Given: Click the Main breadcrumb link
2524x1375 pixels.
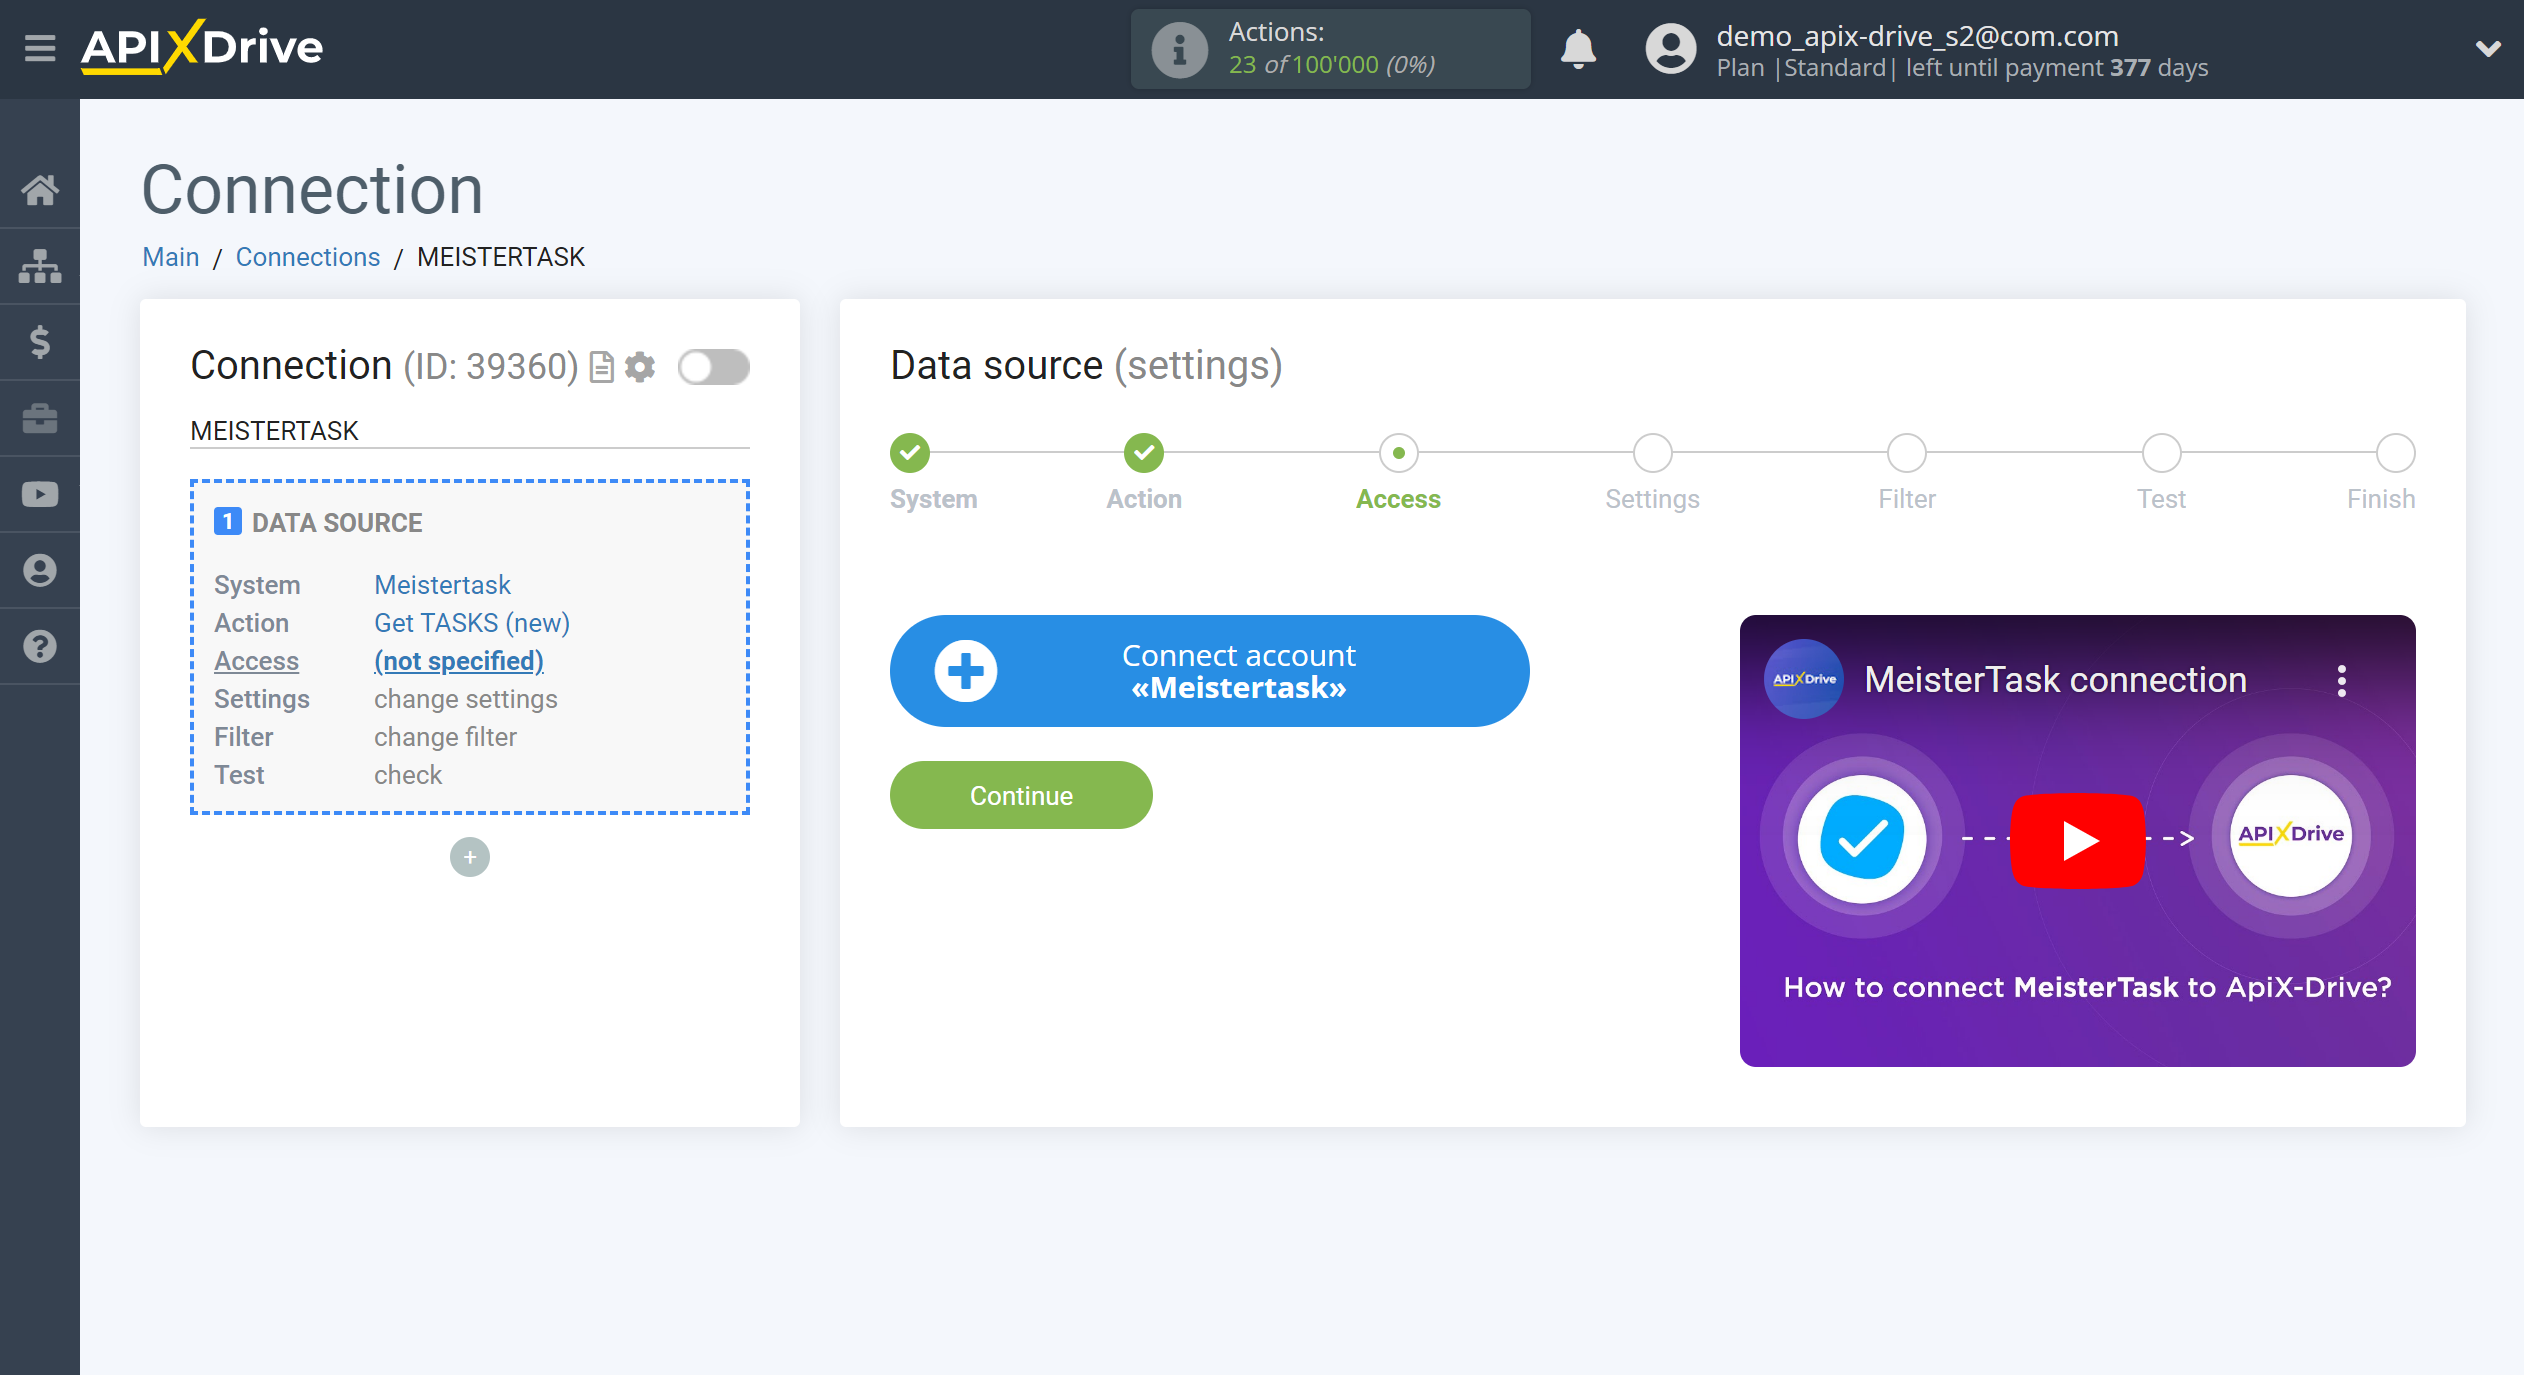Looking at the screenshot, I should coord(169,256).
